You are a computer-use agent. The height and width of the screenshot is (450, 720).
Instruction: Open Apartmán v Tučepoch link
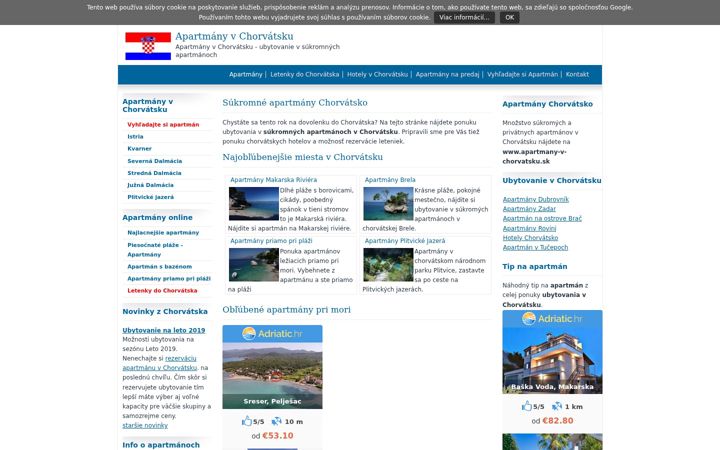click(535, 248)
